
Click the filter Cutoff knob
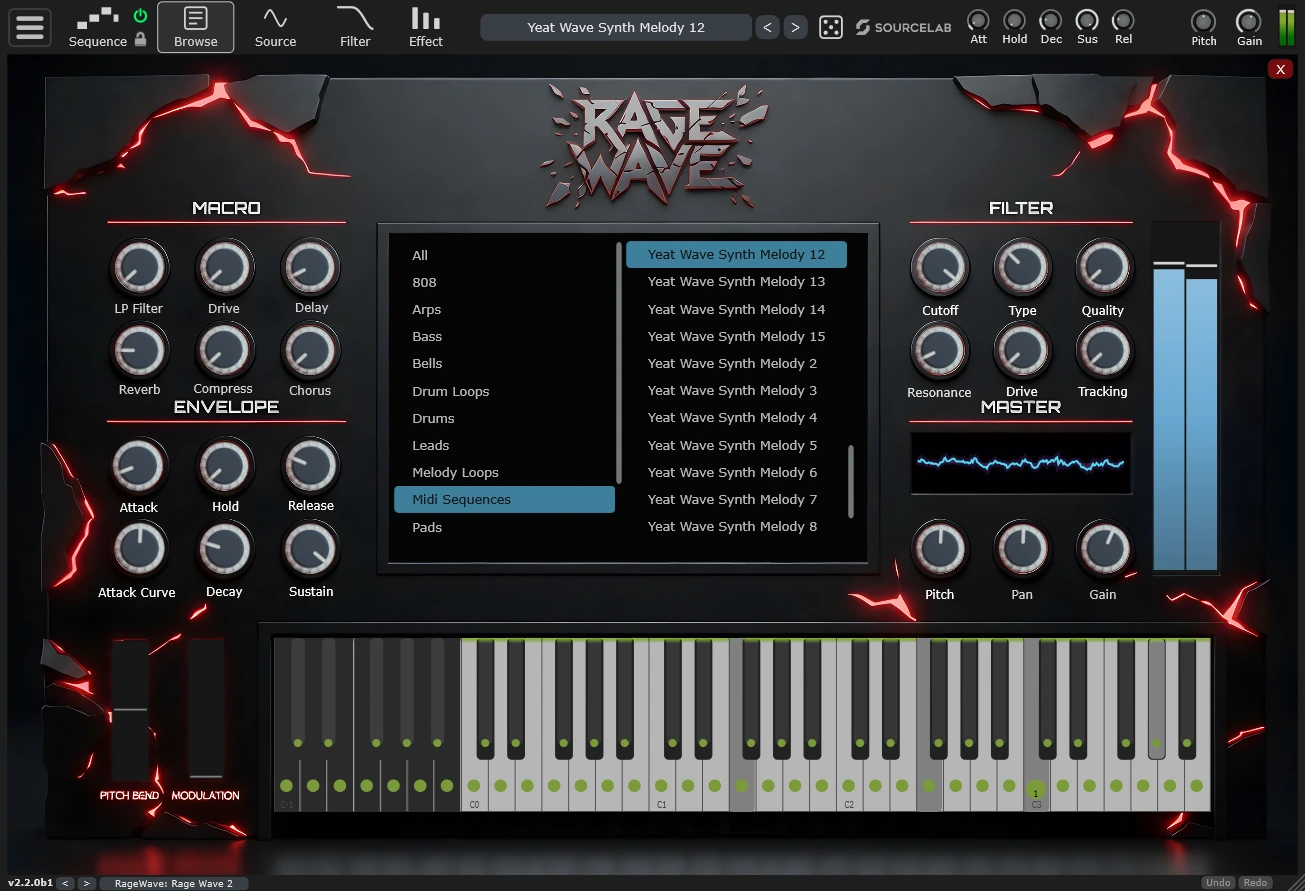click(x=939, y=268)
